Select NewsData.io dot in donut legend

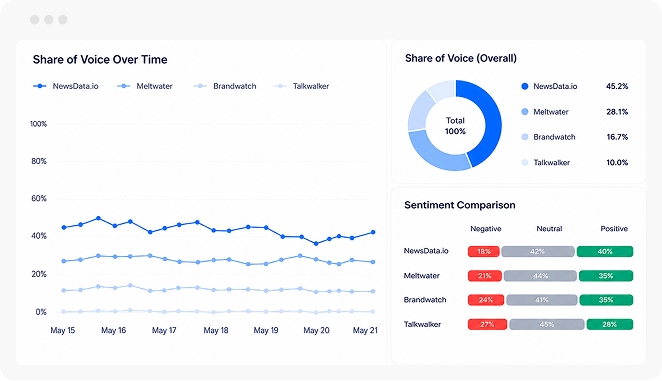coord(525,86)
